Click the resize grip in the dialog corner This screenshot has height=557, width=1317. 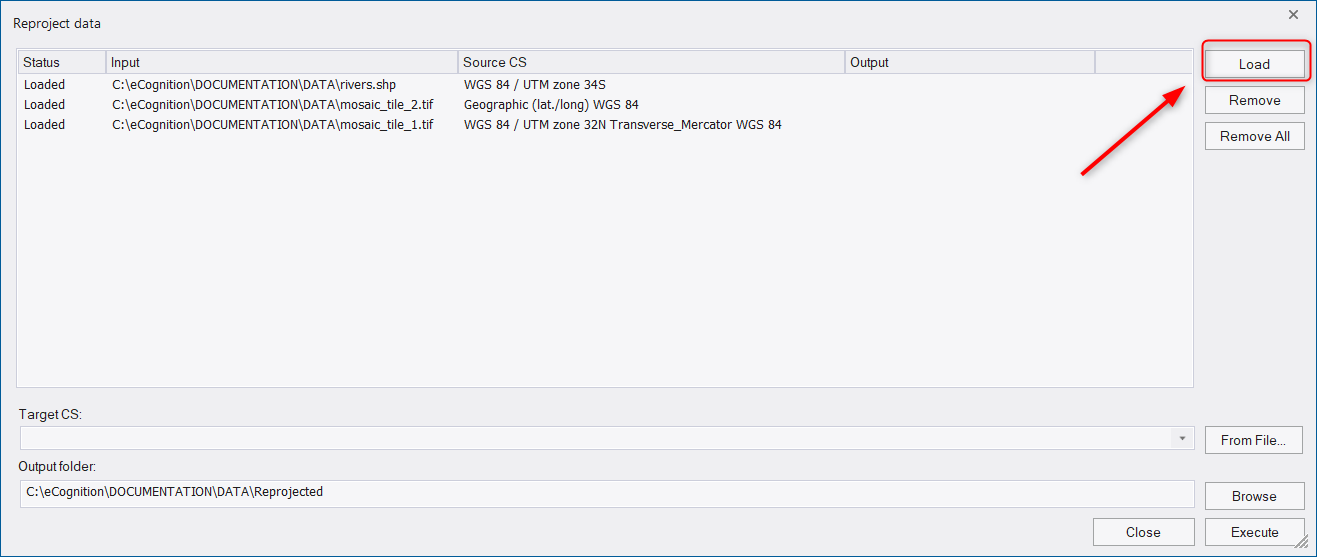(1303, 542)
